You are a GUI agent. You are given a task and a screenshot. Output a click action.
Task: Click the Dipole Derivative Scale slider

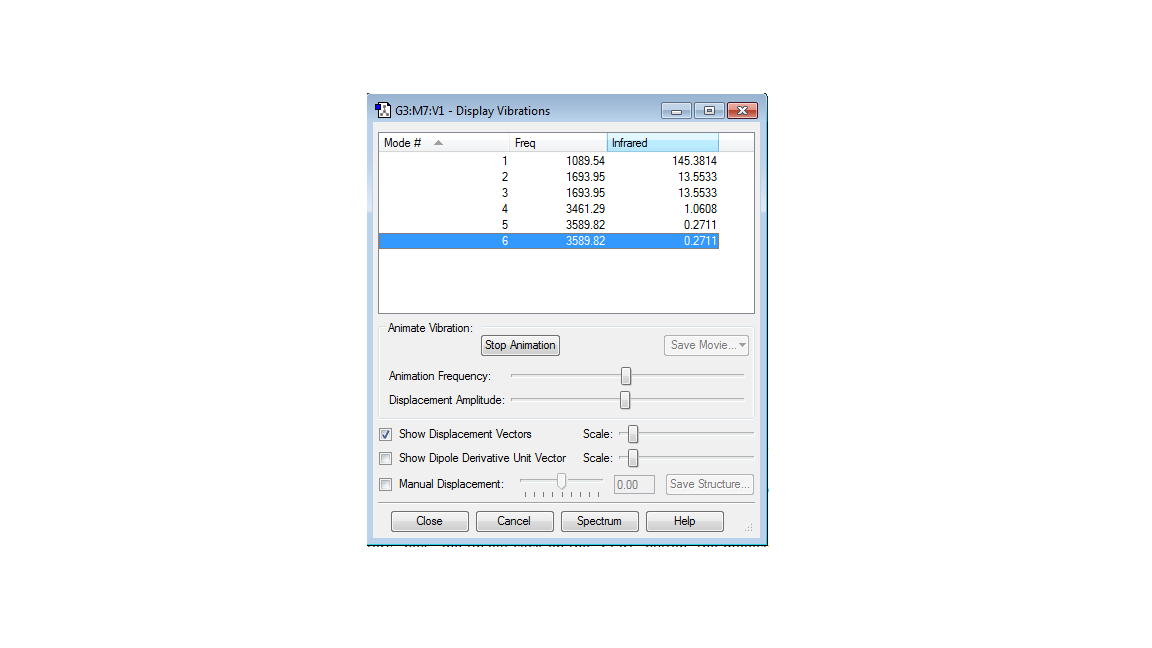point(633,458)
